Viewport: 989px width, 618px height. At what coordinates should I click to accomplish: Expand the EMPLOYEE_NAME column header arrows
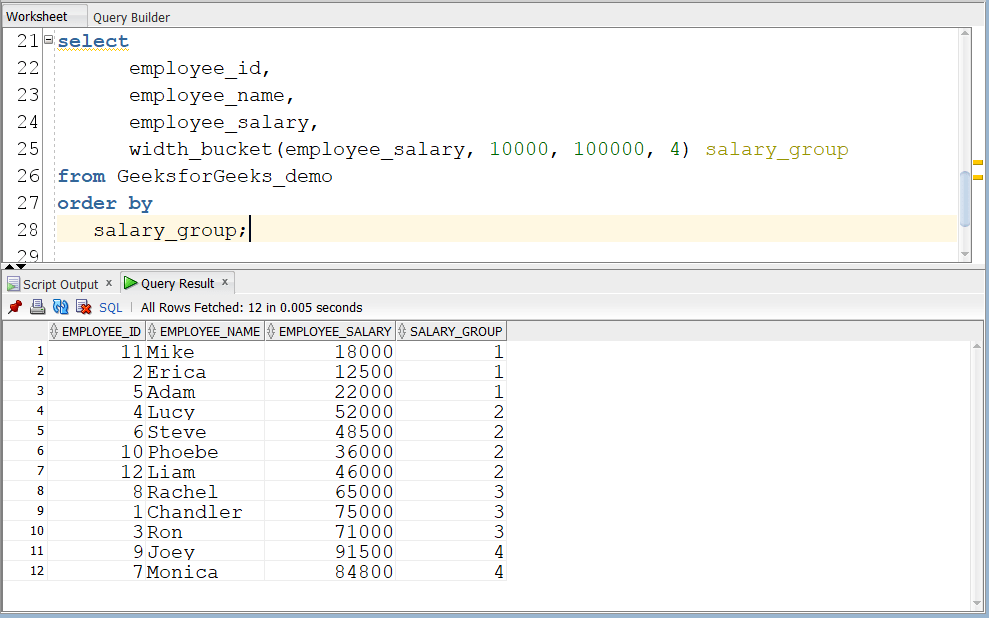152,330
